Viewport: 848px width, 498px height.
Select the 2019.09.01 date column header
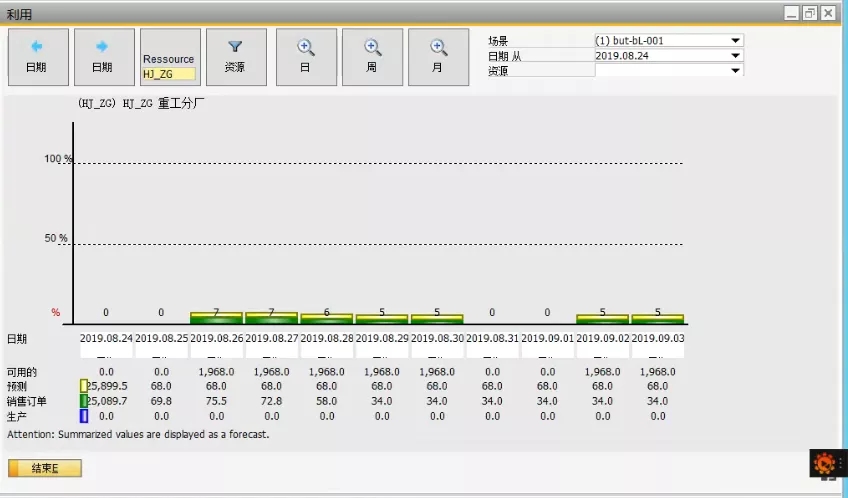(547, 338)
